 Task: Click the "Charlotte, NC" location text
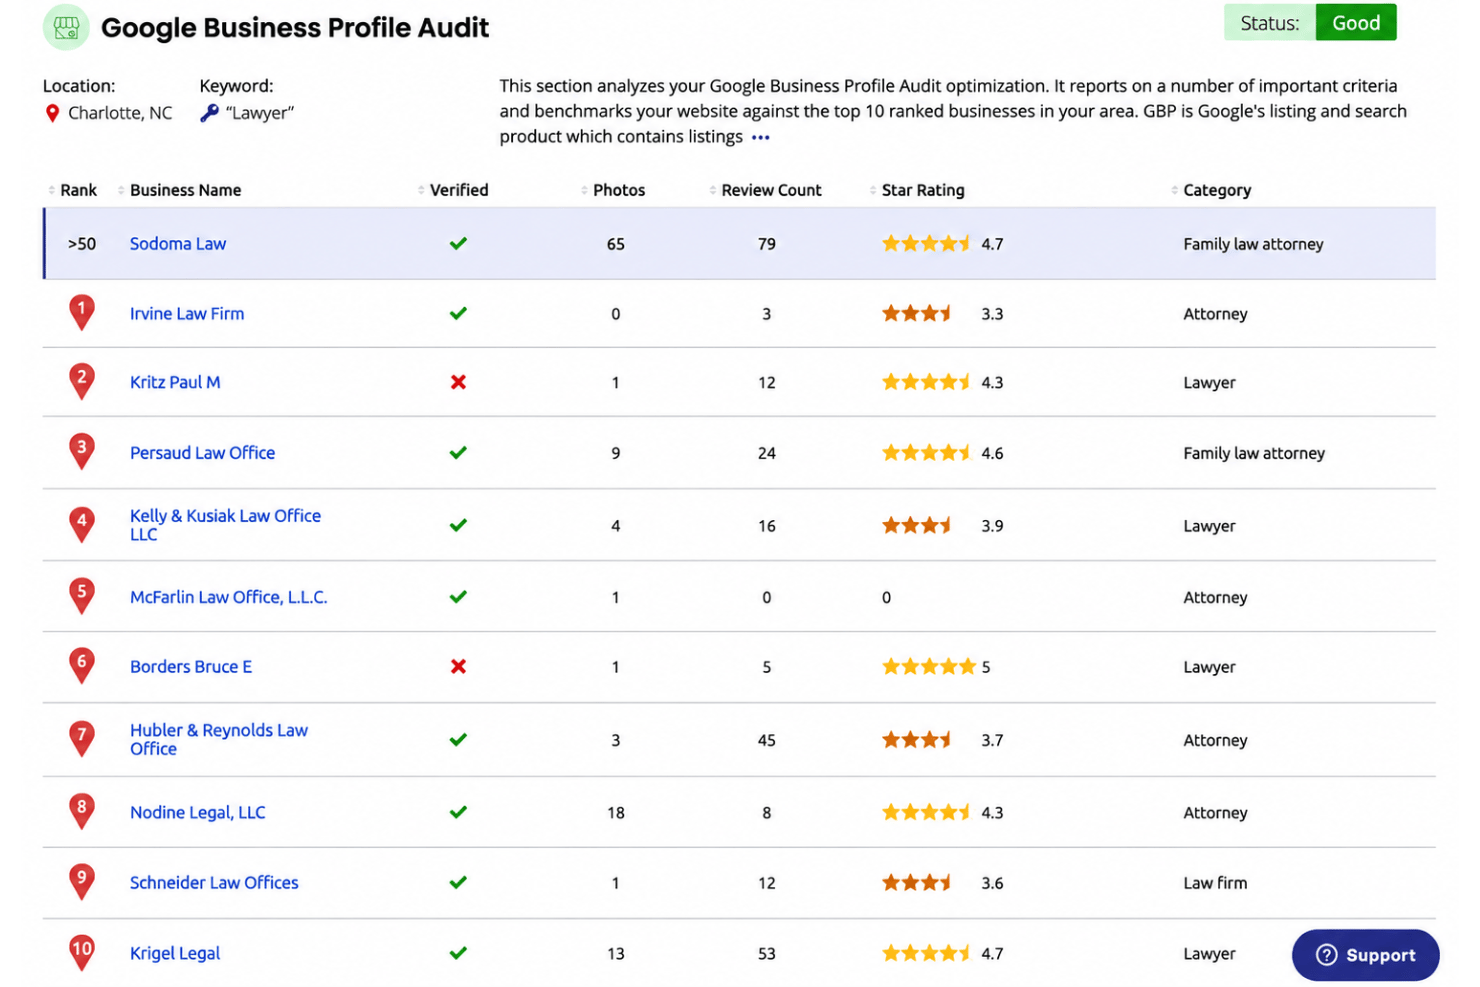[x=120, y=113]
